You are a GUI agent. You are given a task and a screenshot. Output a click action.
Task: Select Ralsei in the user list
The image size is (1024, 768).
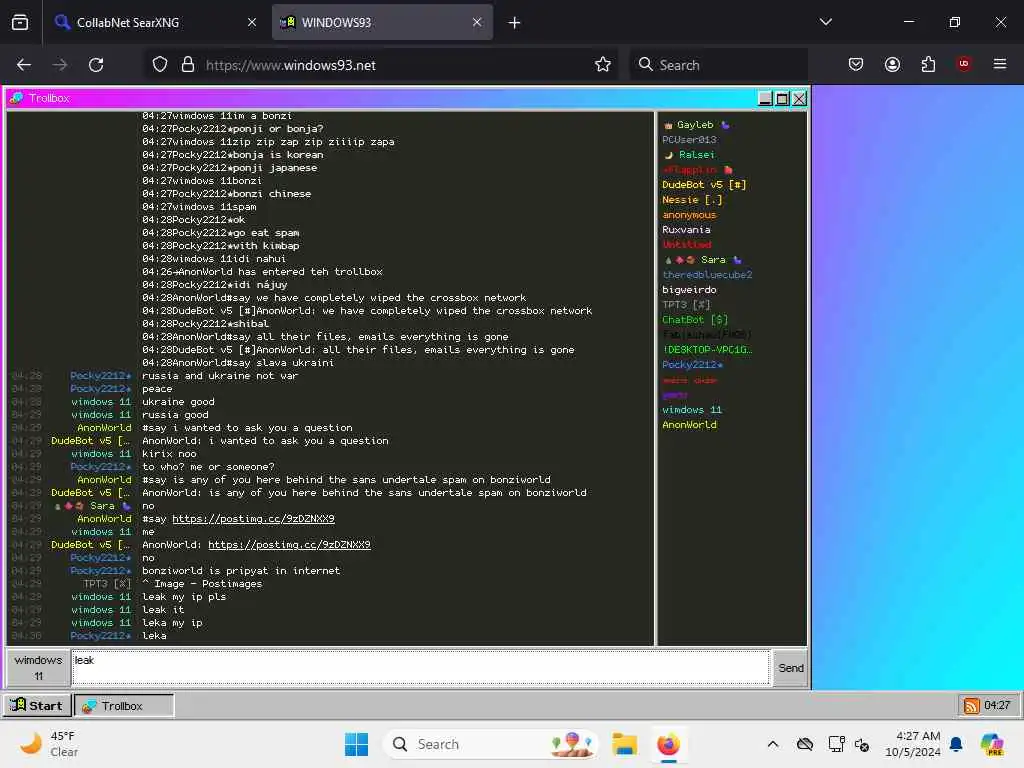[x=690, y=155]
